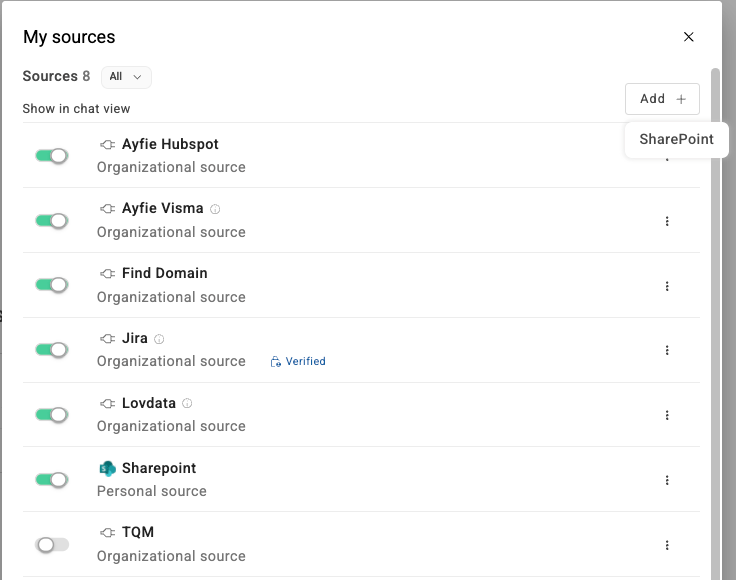The width and height of the screenshot is (736, 580).
Task: Select SharePoint from the Add menu
Action: click(676, 139)
